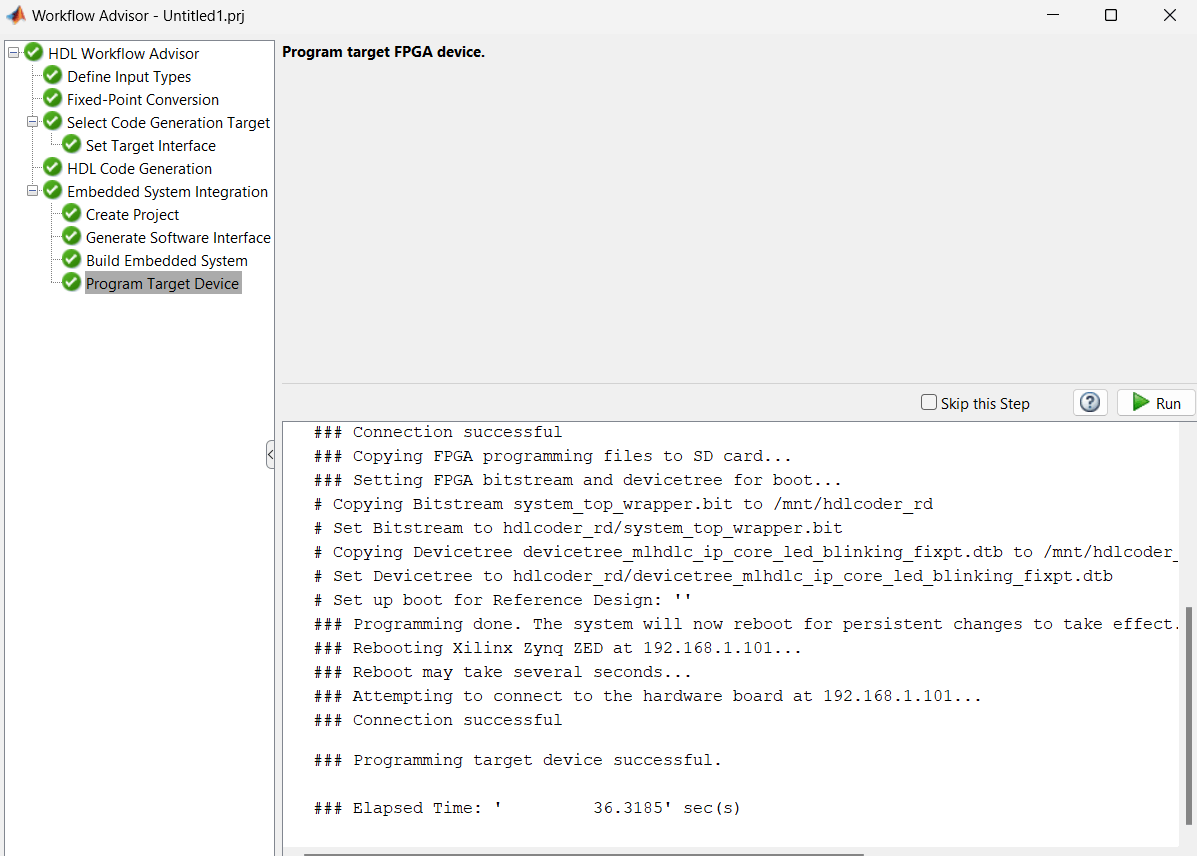The image size is (1197, 856).
Task: Click green checkmark icon beside Set Target Interface
Action: (x=71, y=145)
